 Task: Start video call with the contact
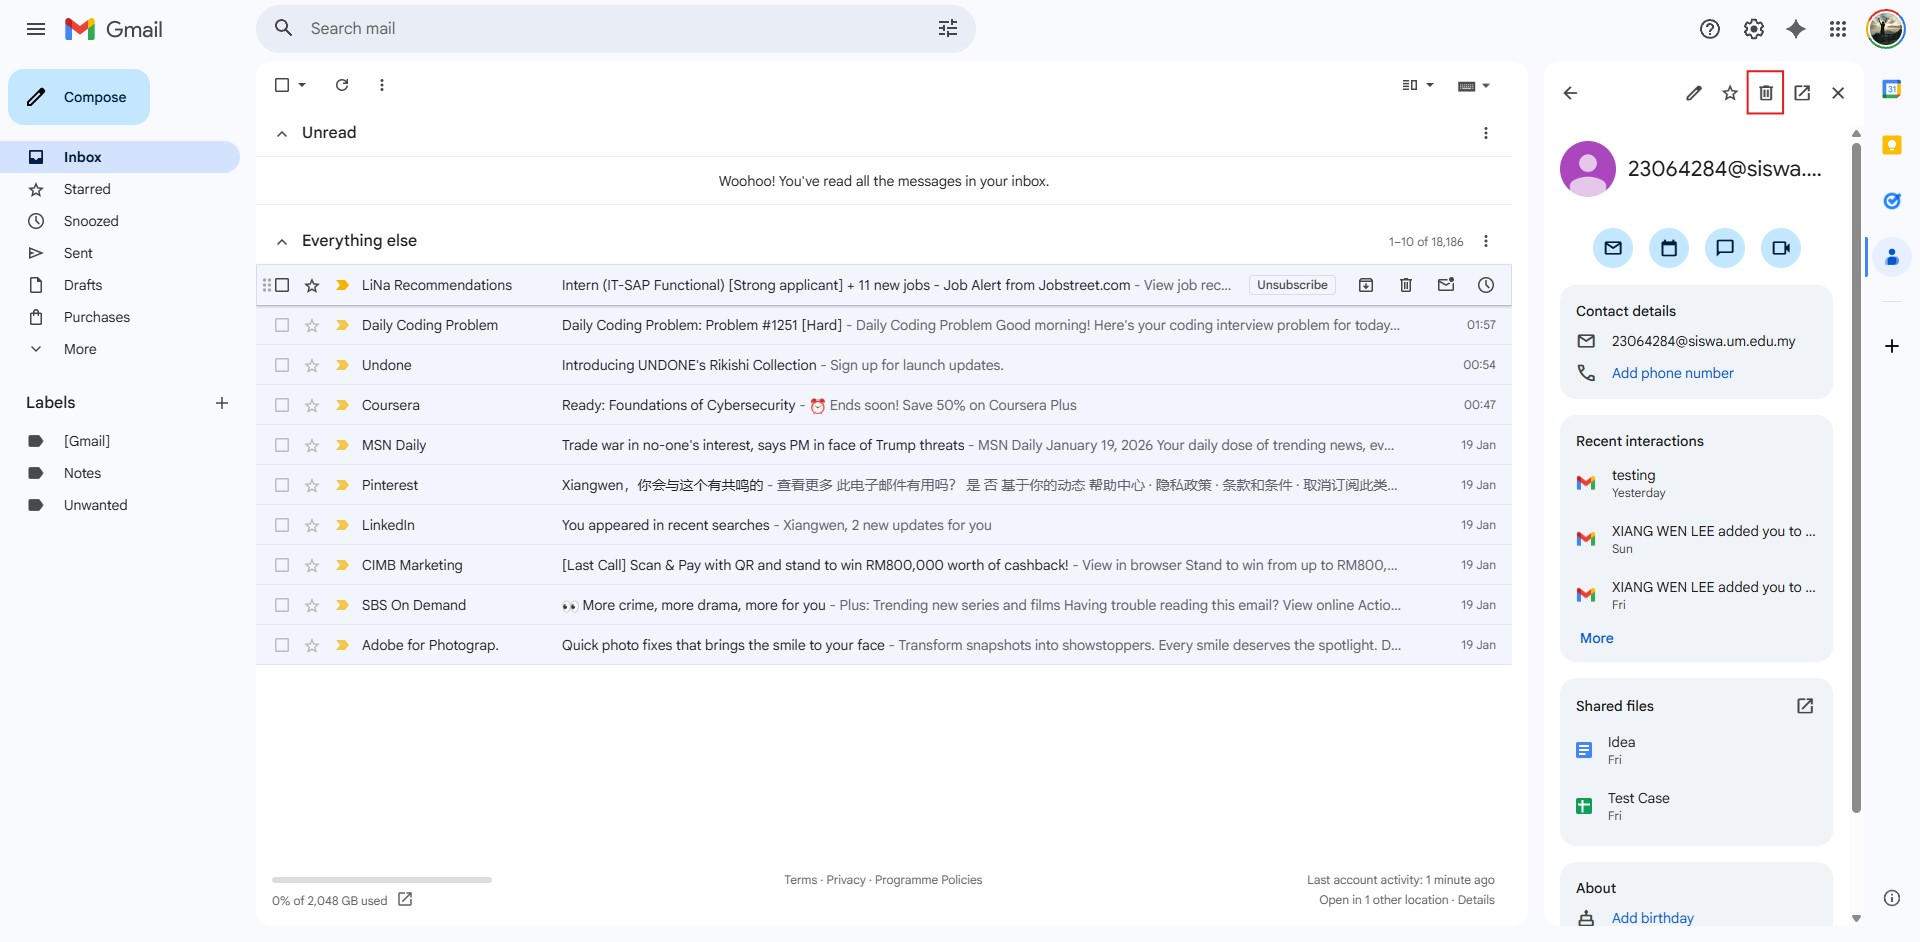(x=1780, y=248)
